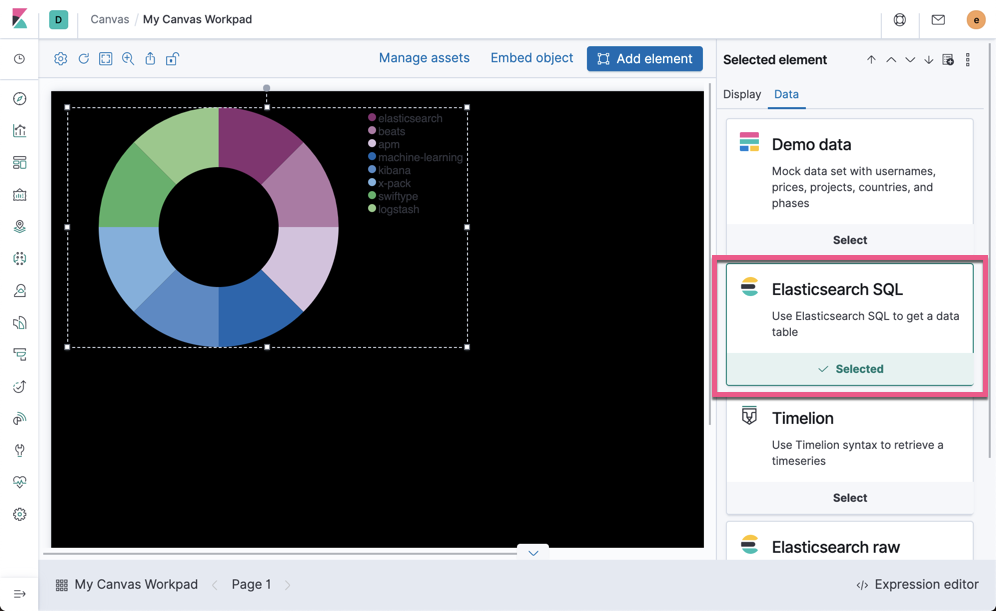Viewport: 996px width, 611px height.
Task: Select the Timelion data source
Action: (x=850, y=498)
